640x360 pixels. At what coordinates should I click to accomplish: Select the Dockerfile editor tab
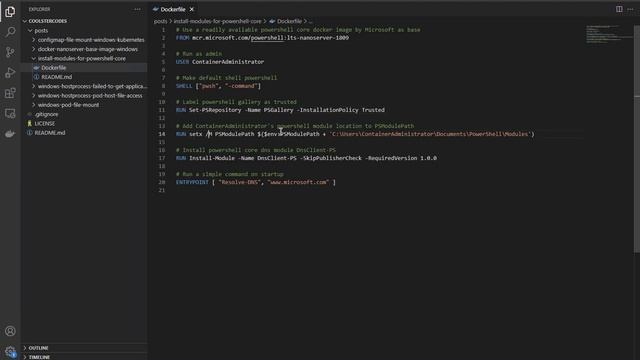[173, 9]
